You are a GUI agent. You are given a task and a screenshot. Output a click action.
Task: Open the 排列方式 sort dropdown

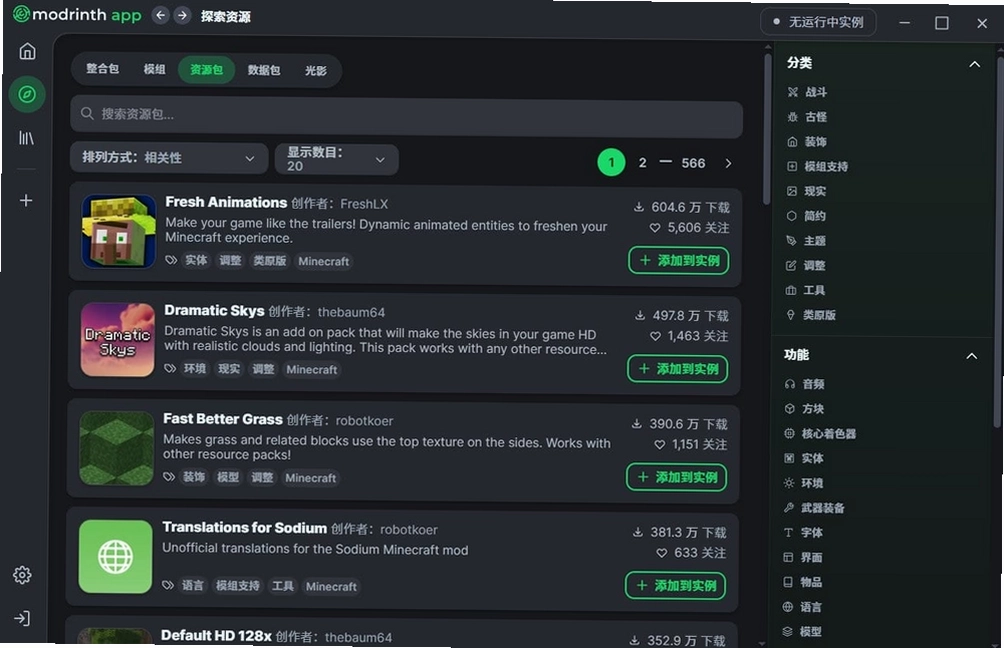[169, 158]
